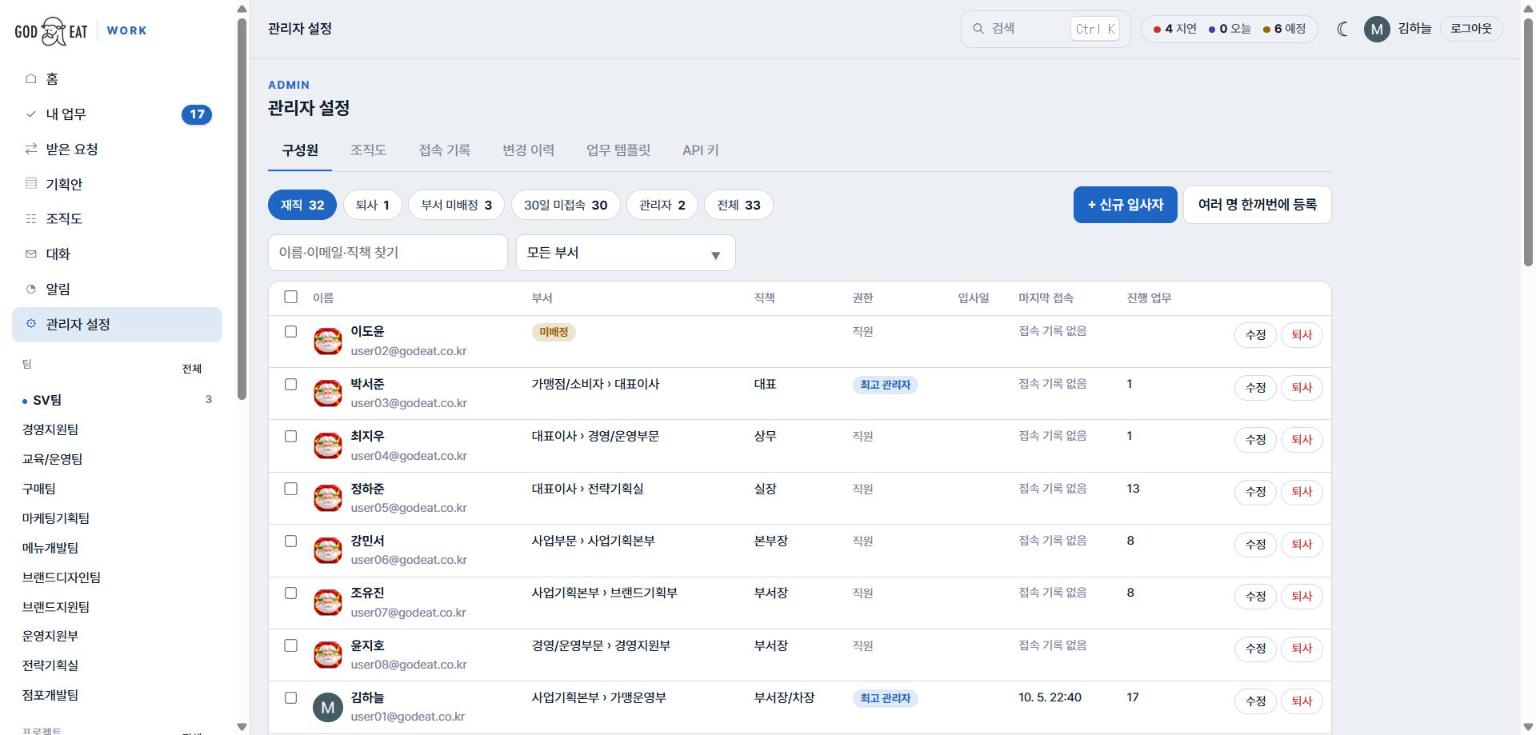Filter by 관리자 2 chip

click(662, 205)
